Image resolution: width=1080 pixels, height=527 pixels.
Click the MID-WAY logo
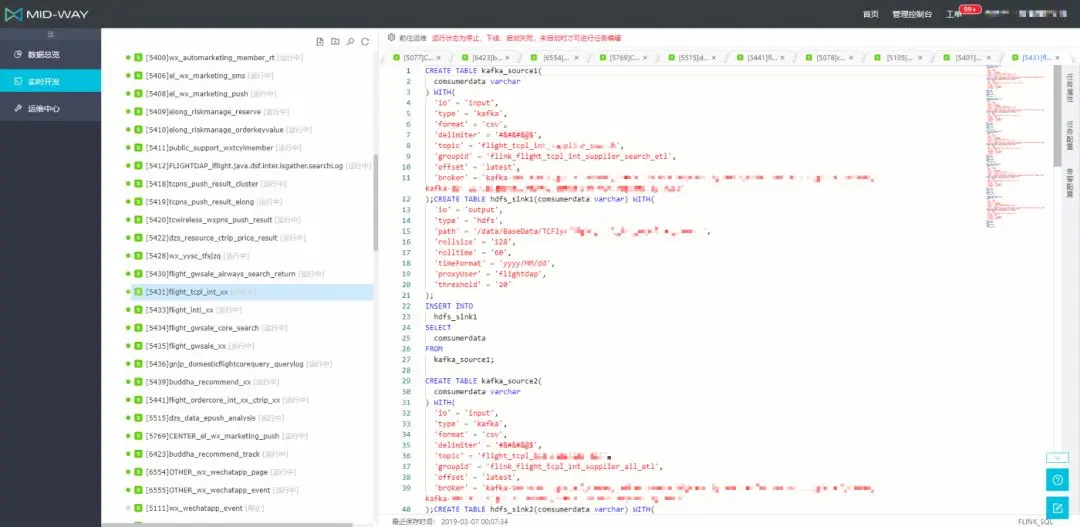pos(47,14)
